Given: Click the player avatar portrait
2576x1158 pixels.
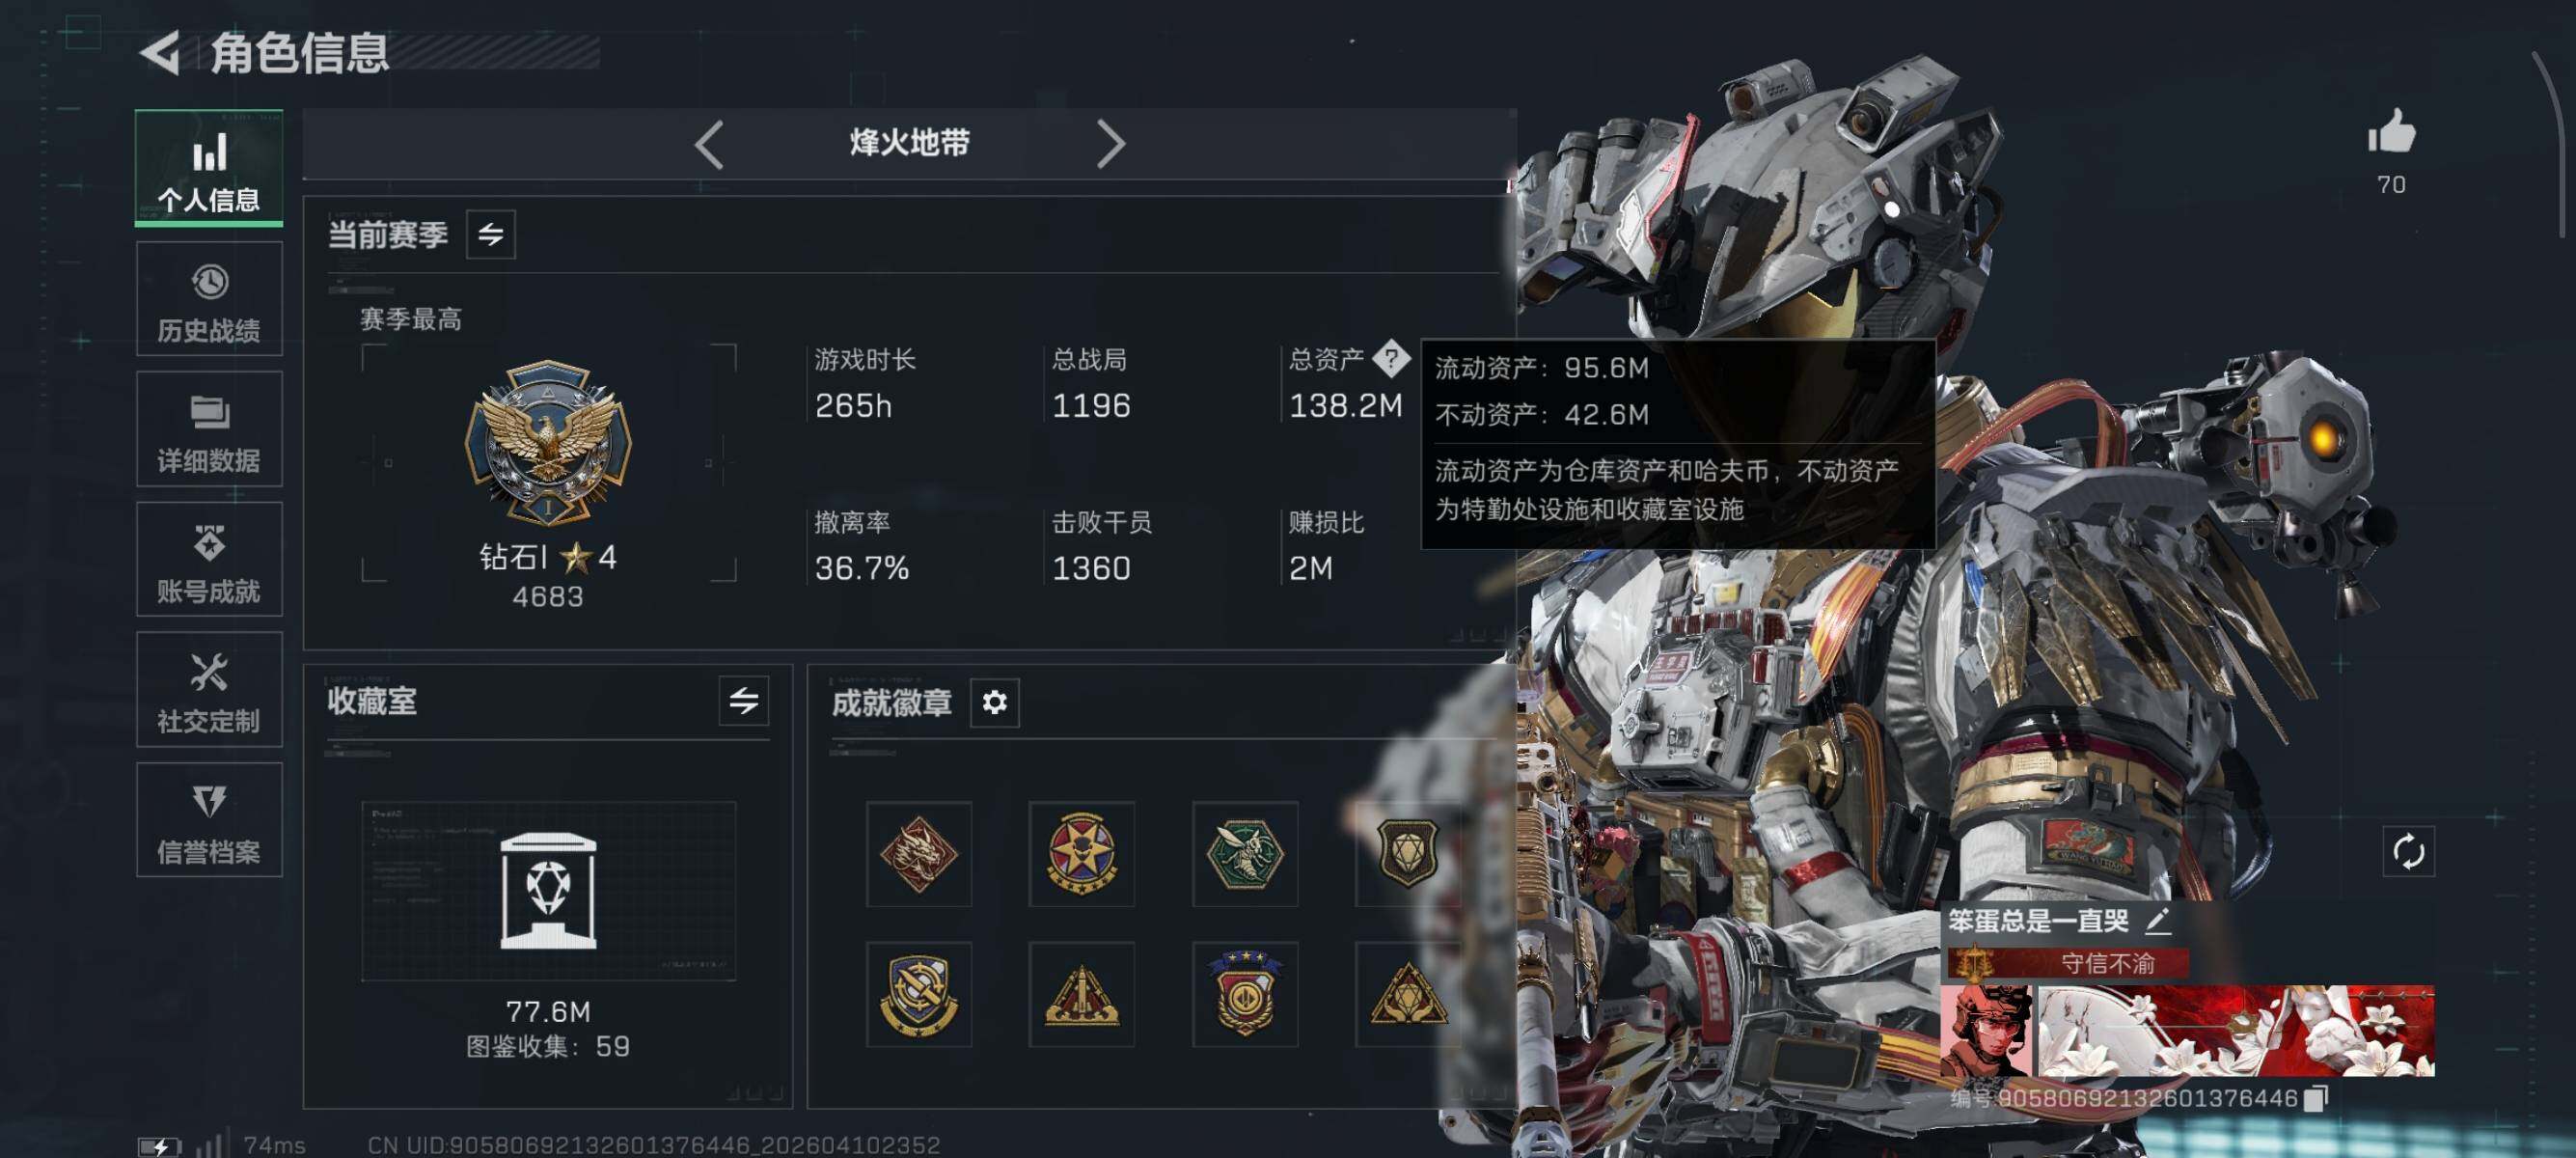Looking at the screenshot, I should (x=1986, y=1031).
